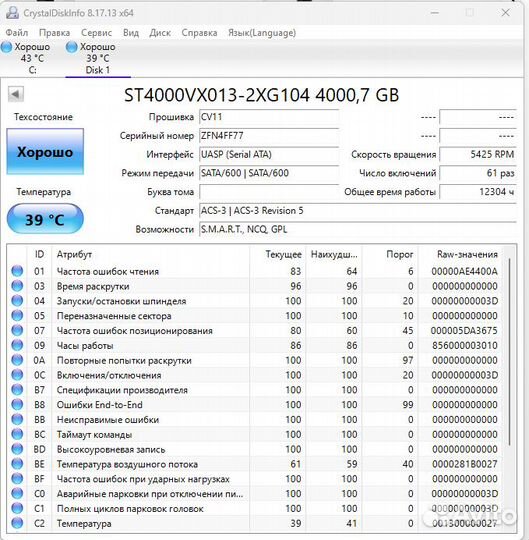The image size is (529, 540).
Task: Click the 39 °C temperature button
Action: click(45, 219)
